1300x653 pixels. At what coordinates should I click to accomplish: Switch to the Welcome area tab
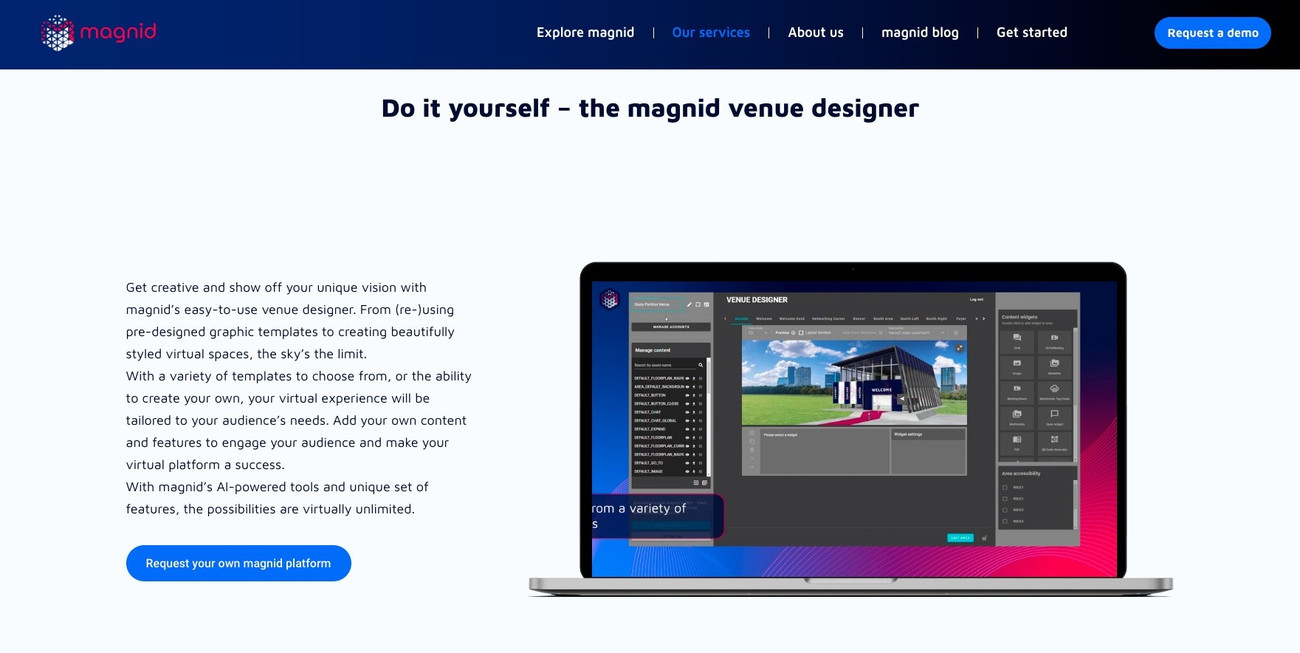(x=764, y=319)
